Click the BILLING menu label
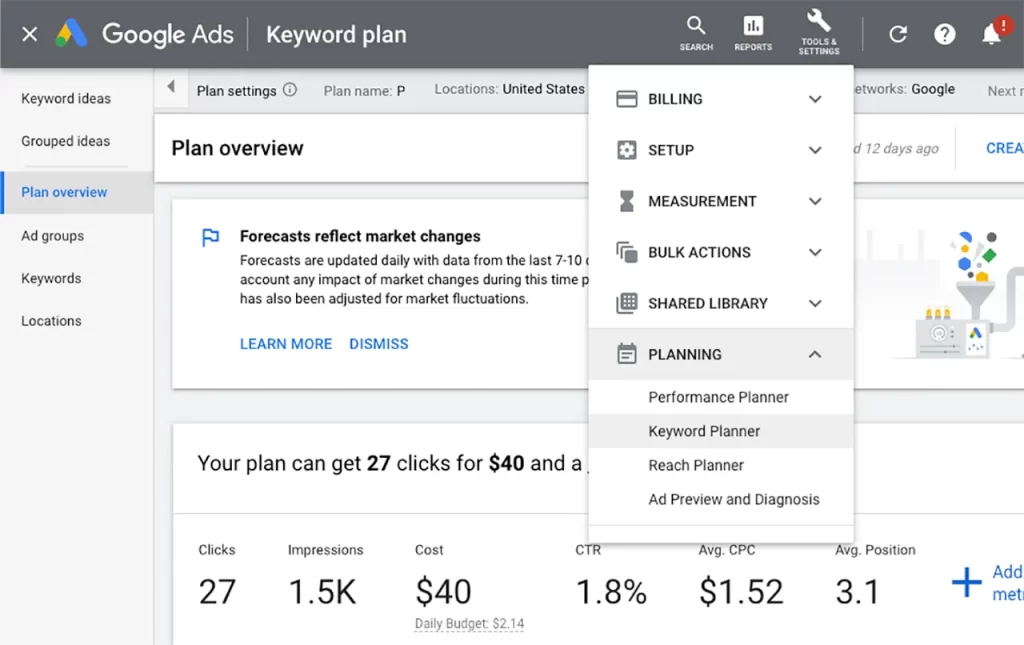1024x645 pixels. (675, 99)
